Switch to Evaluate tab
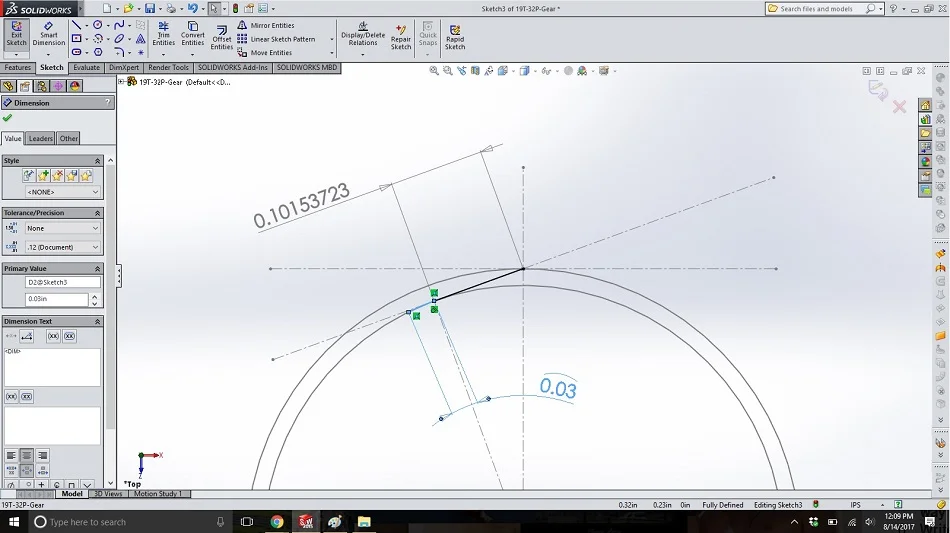950x533 pixels. click(87, 68)
